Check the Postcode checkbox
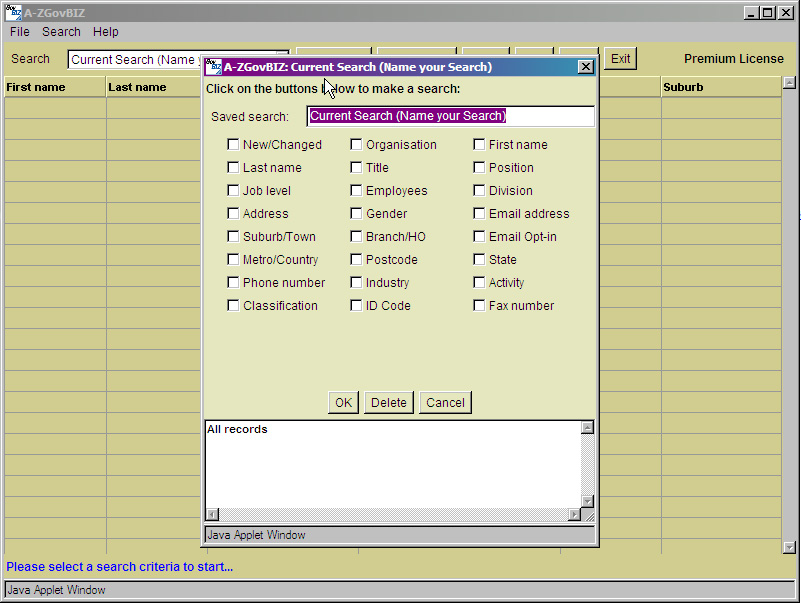The width and height of the screenshot is (801, 603). (356, 260)
